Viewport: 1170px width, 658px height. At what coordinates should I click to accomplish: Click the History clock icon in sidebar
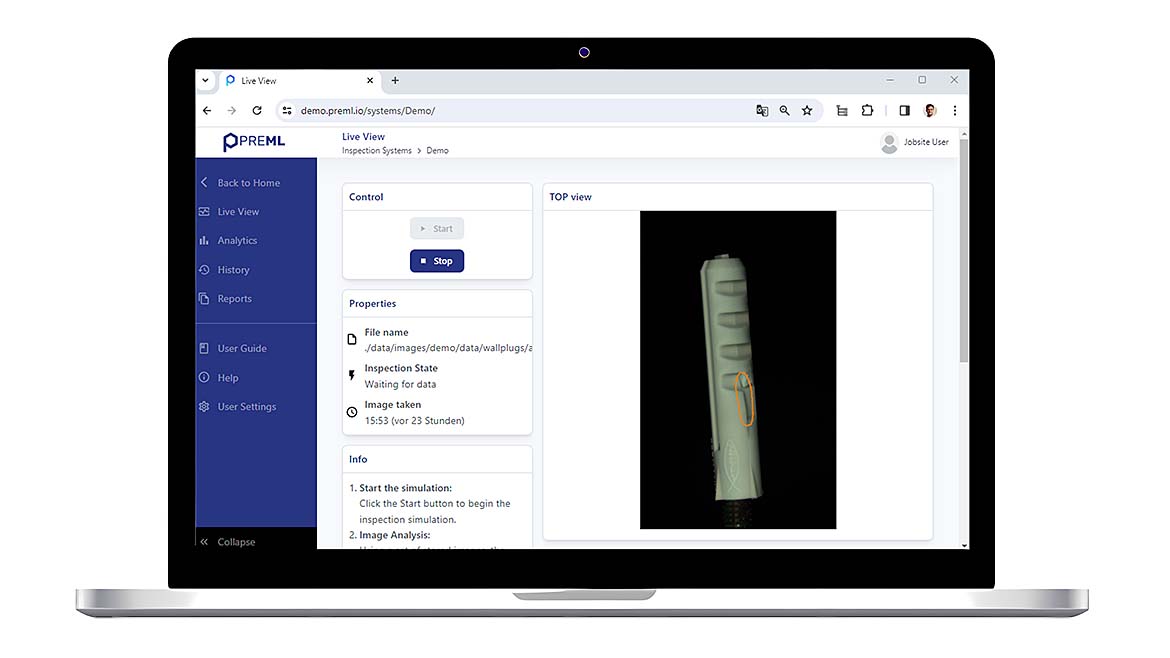pos(204,270)
